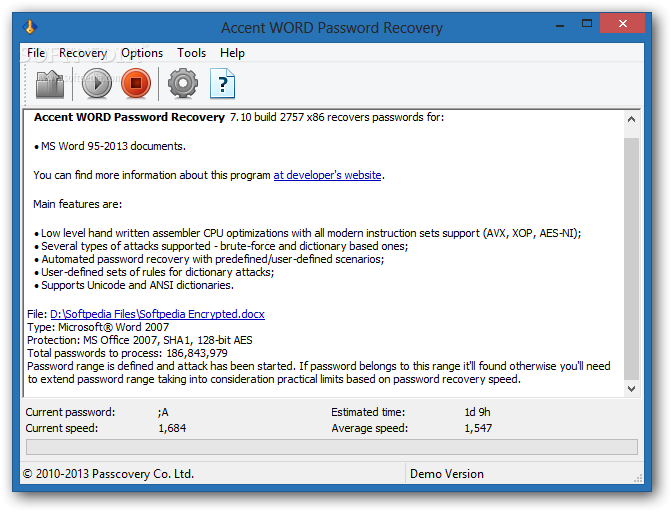This screenshot has height=512, width=672.
Task: Click the Estimated time value '1d 9h'
Action: 477,412
